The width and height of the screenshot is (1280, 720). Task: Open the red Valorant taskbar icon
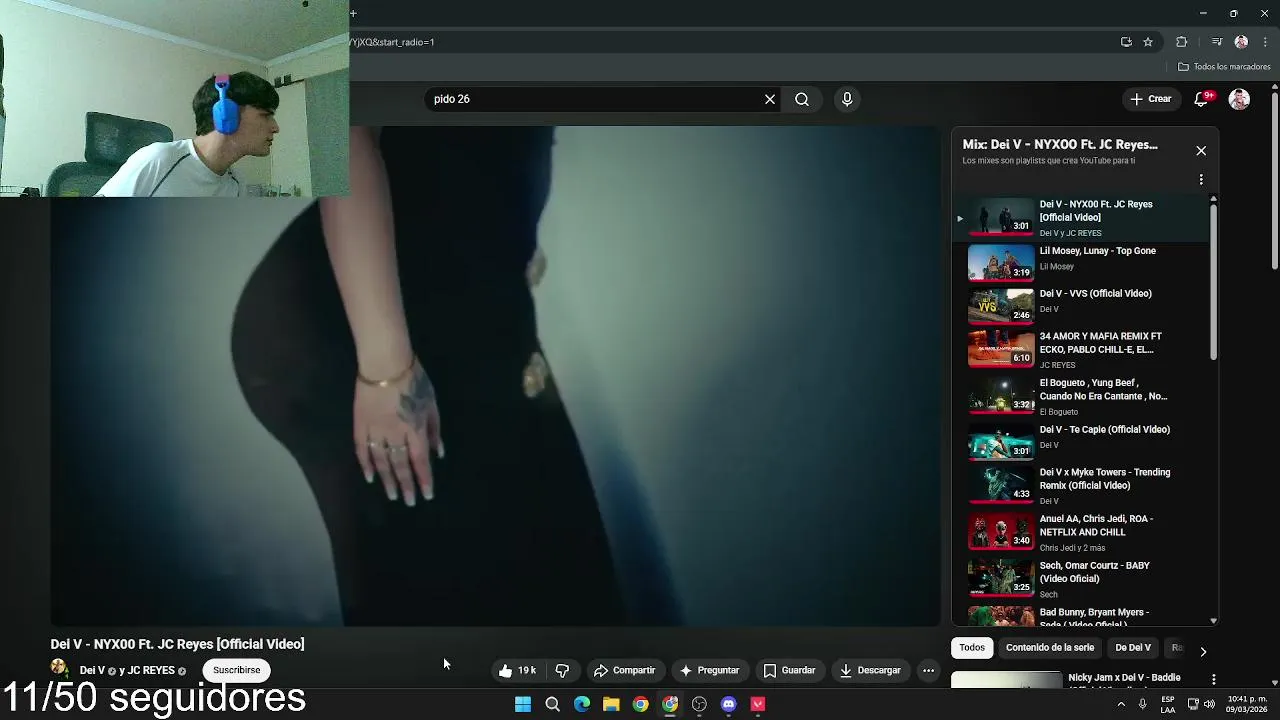click(758, 704)
